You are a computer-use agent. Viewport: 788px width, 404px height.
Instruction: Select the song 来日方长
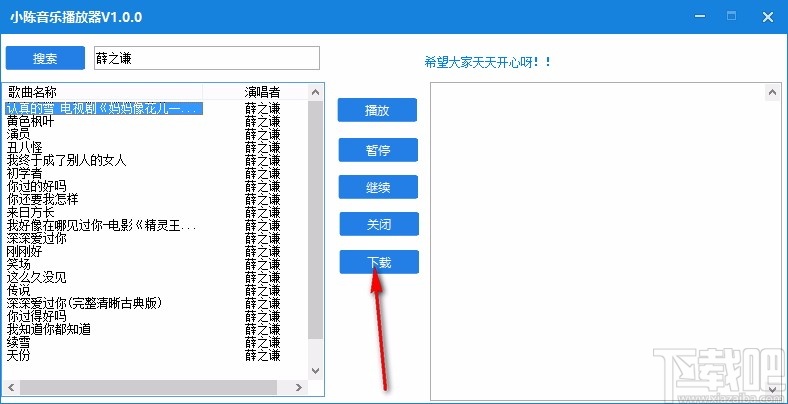pos(30,213)
